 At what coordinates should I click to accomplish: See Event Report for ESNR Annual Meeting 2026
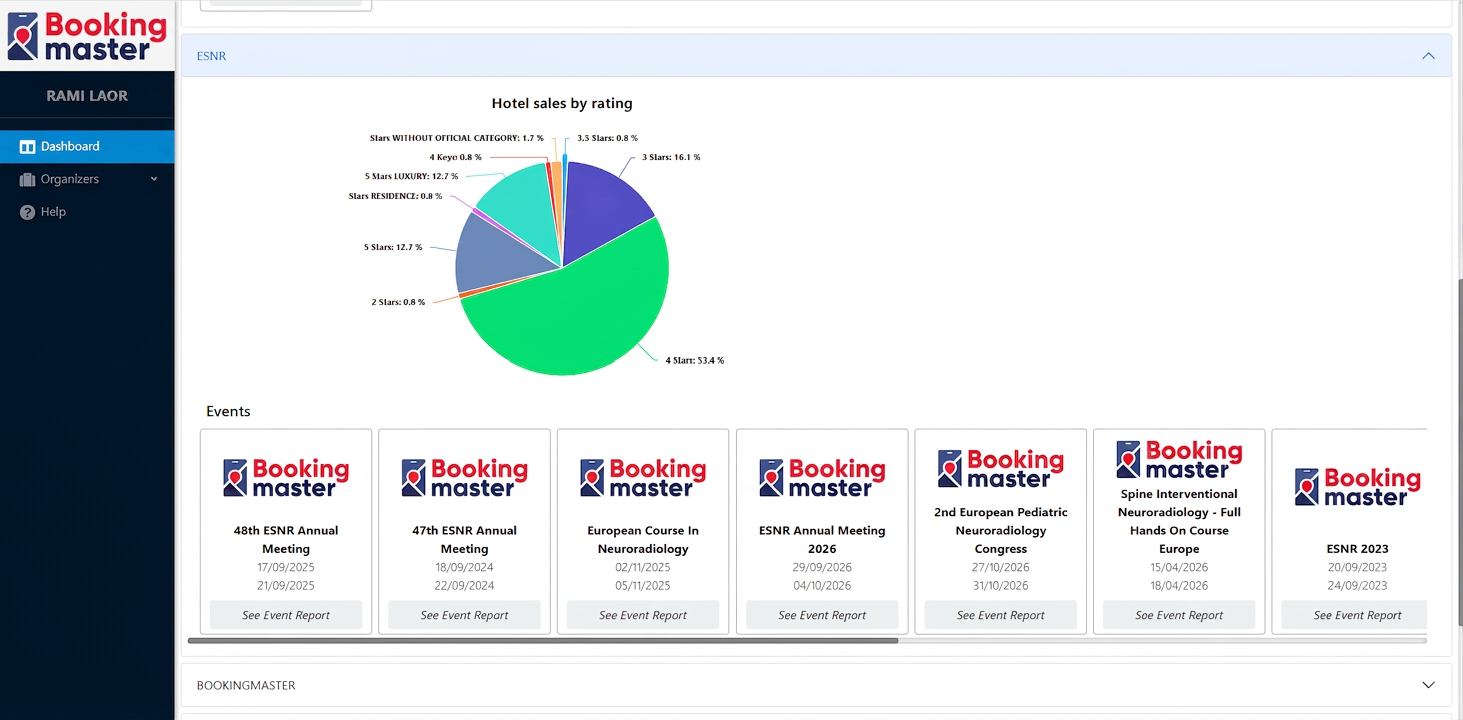[x=822, y=615]
